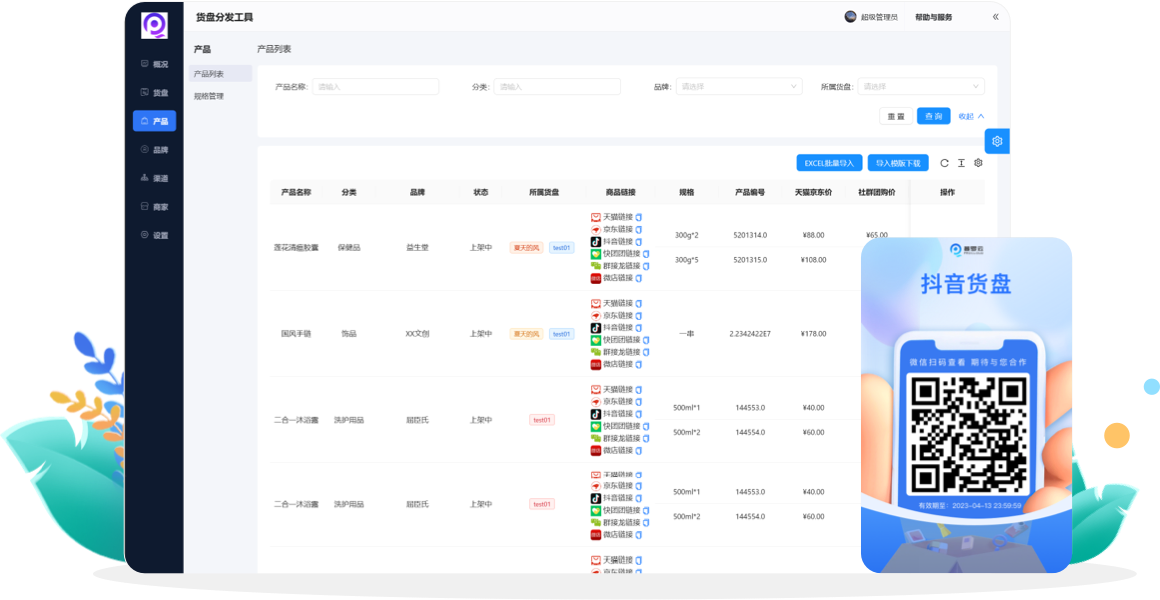Image resolution: width=1160 pixels, height=600 pixels.
Task: Click the ¥178.00 price cell
Action: [813, 334]
